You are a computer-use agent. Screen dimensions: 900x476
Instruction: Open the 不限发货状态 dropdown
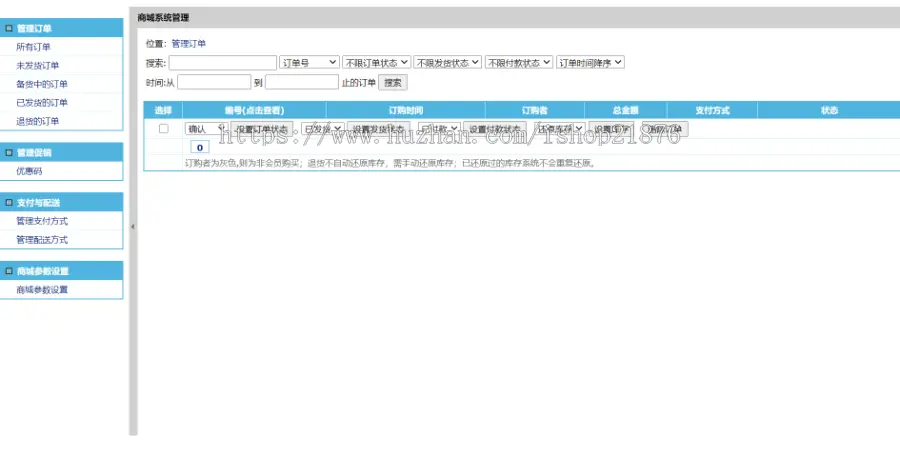tap(447, 63)
